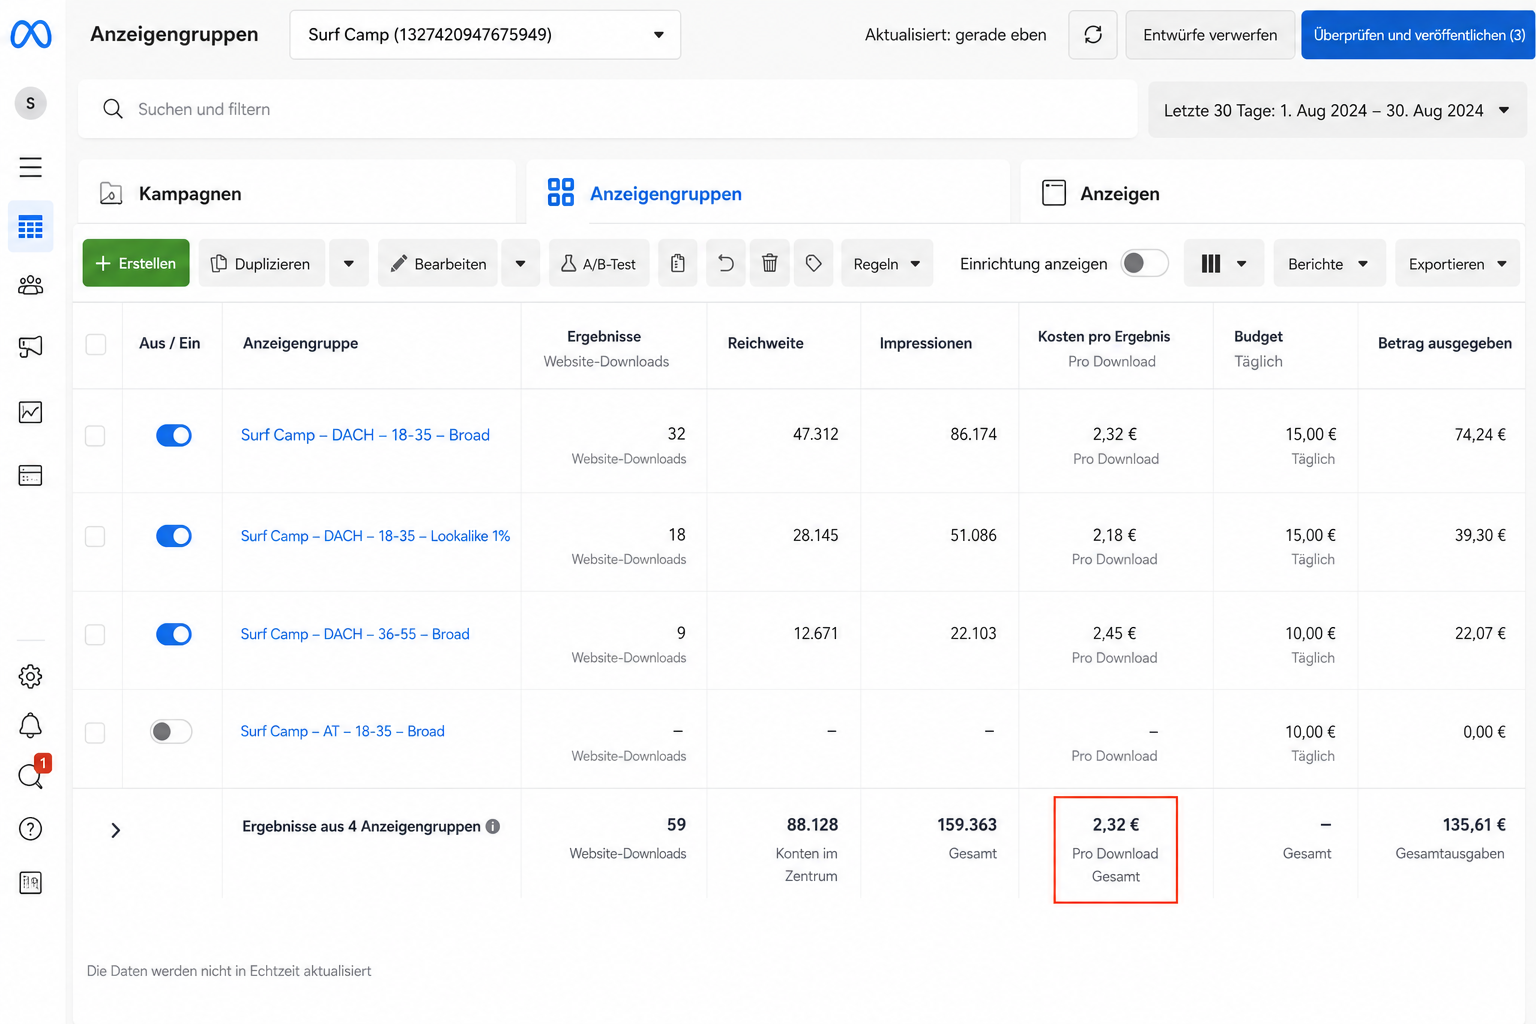The height and width of the screenshot is (1024, 1536).
Task: Click the green Erstellen button
Action: point(136,263)
